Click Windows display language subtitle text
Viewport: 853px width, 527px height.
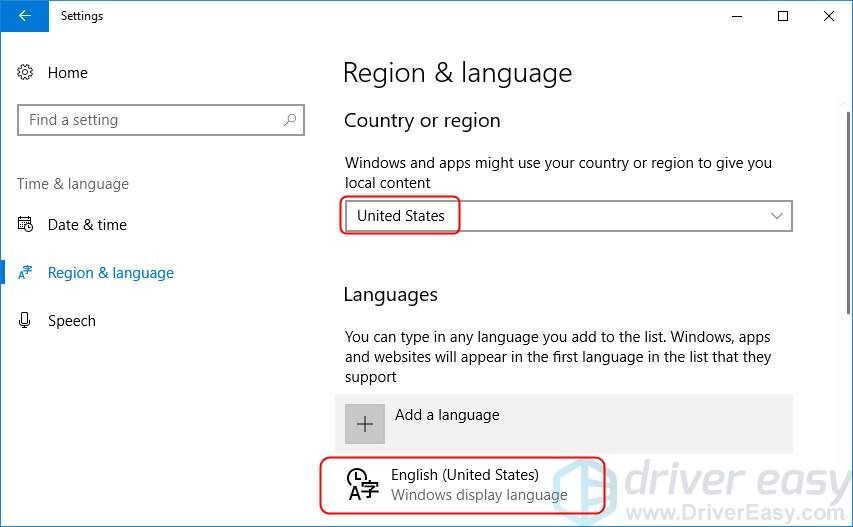coord(479,495)
